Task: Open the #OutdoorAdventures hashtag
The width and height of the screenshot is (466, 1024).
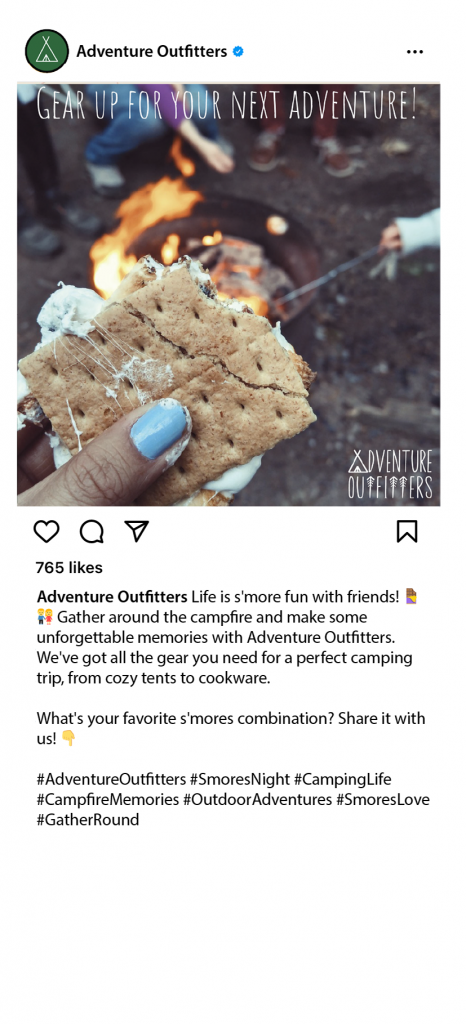Action: pyautogui.click(x=258, y=799)
